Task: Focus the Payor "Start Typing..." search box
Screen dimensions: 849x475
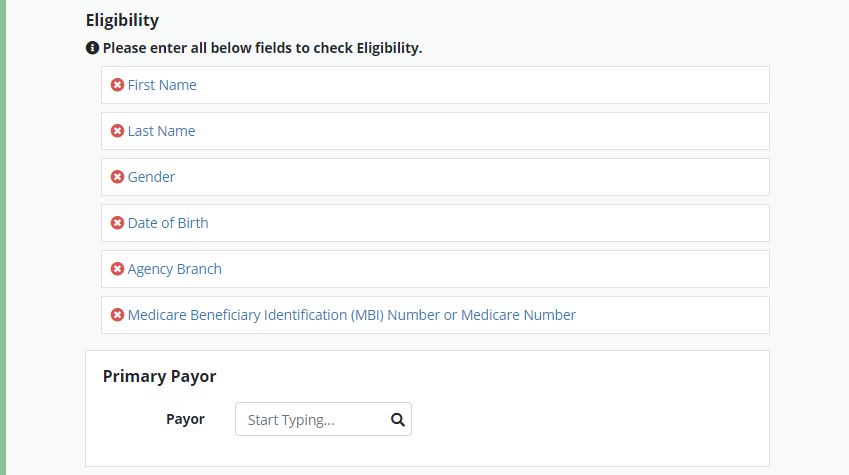Action: point(312,420)
